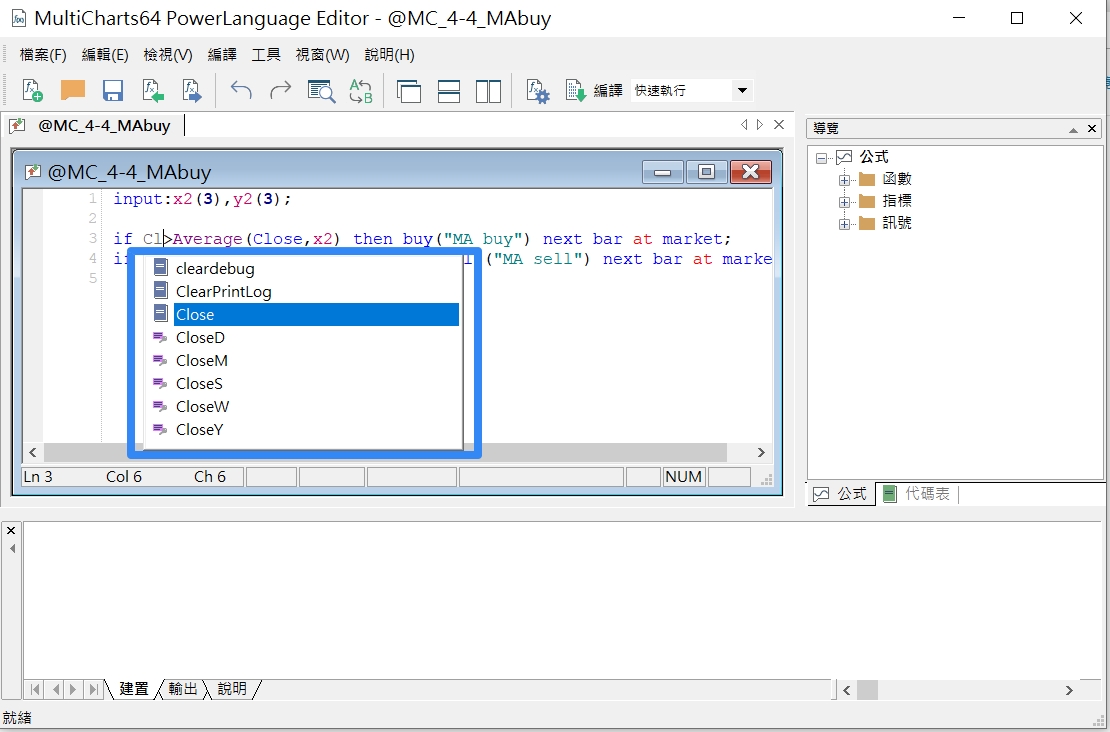Close the active document tab with the X
Screen dimensions: 1110x732
click(x=779, y=125)
